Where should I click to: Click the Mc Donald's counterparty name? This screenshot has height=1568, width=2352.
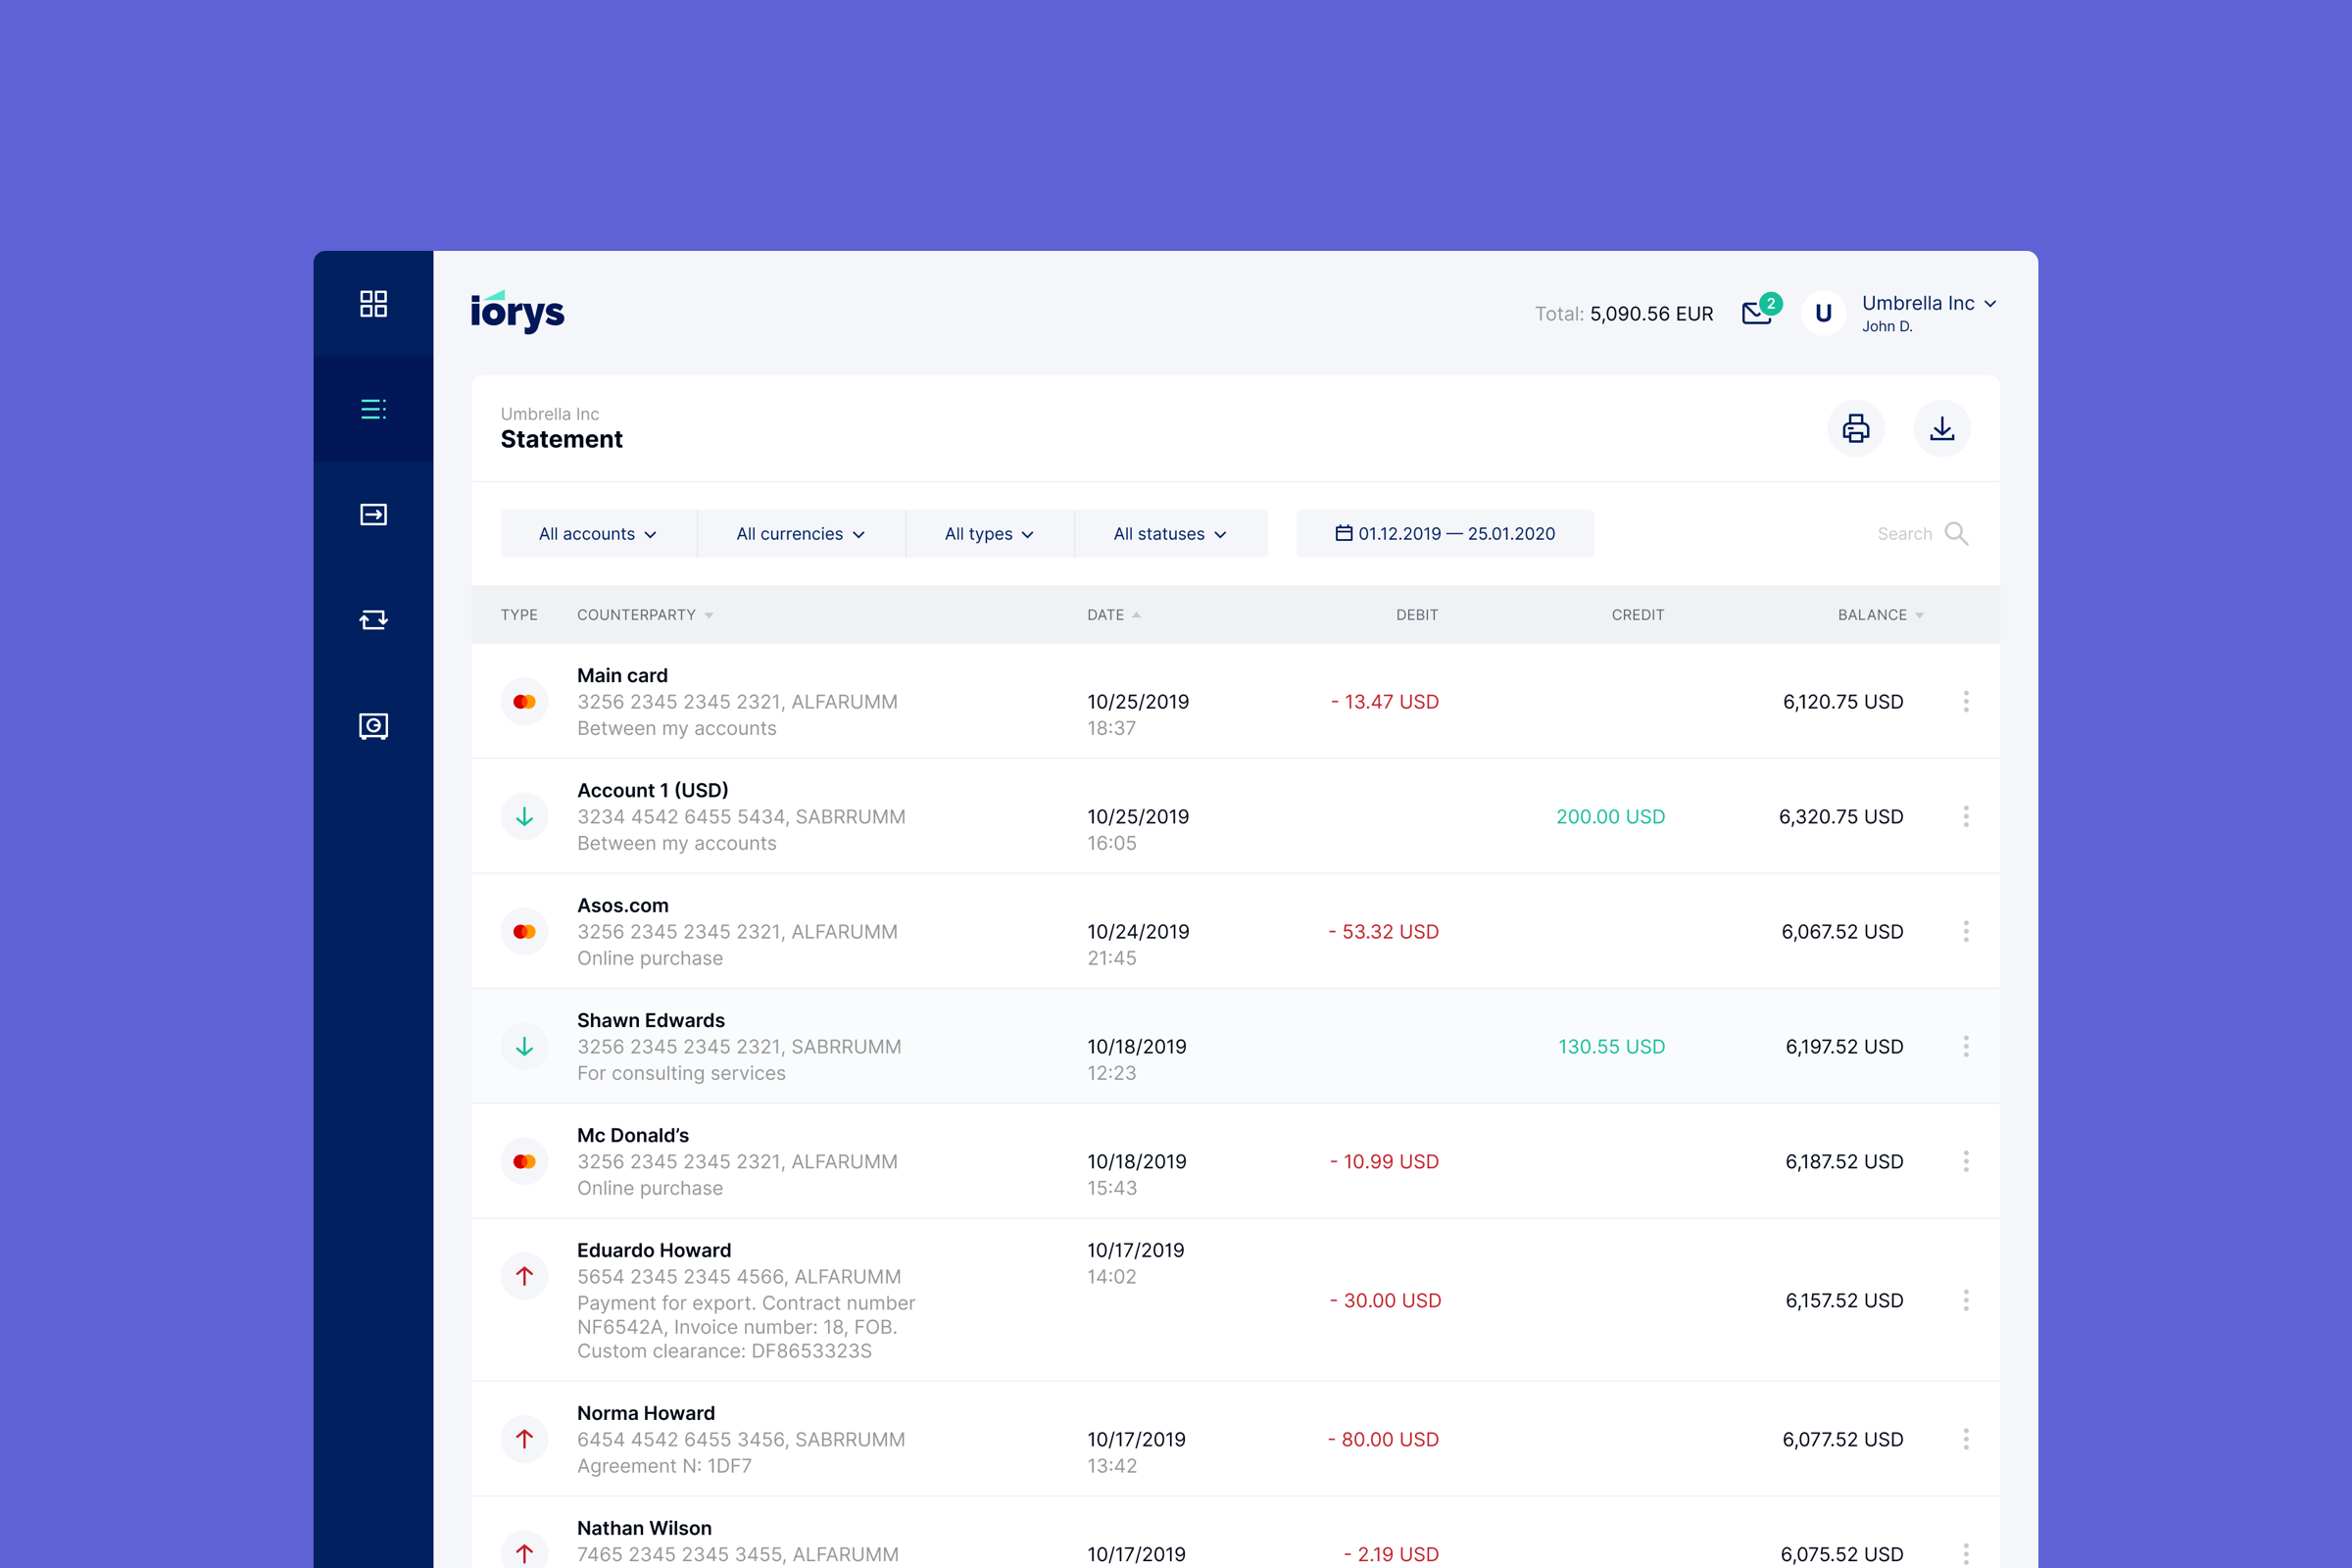click(633, 1135)
